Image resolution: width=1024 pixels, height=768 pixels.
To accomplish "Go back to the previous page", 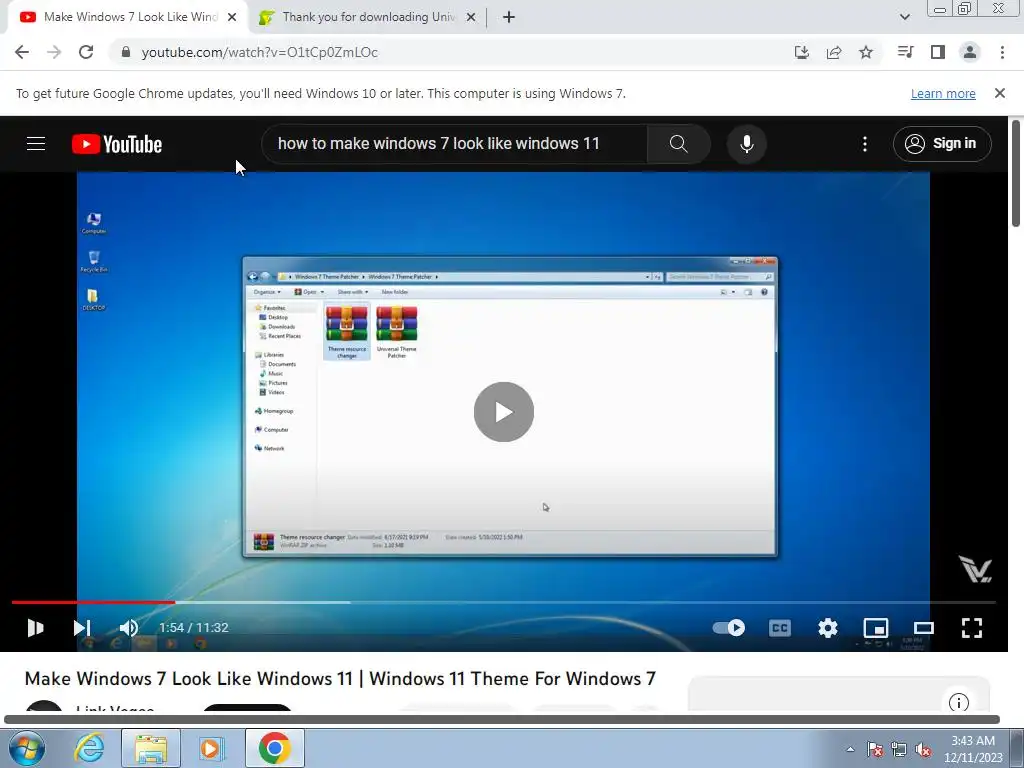I will click(22, 52).
